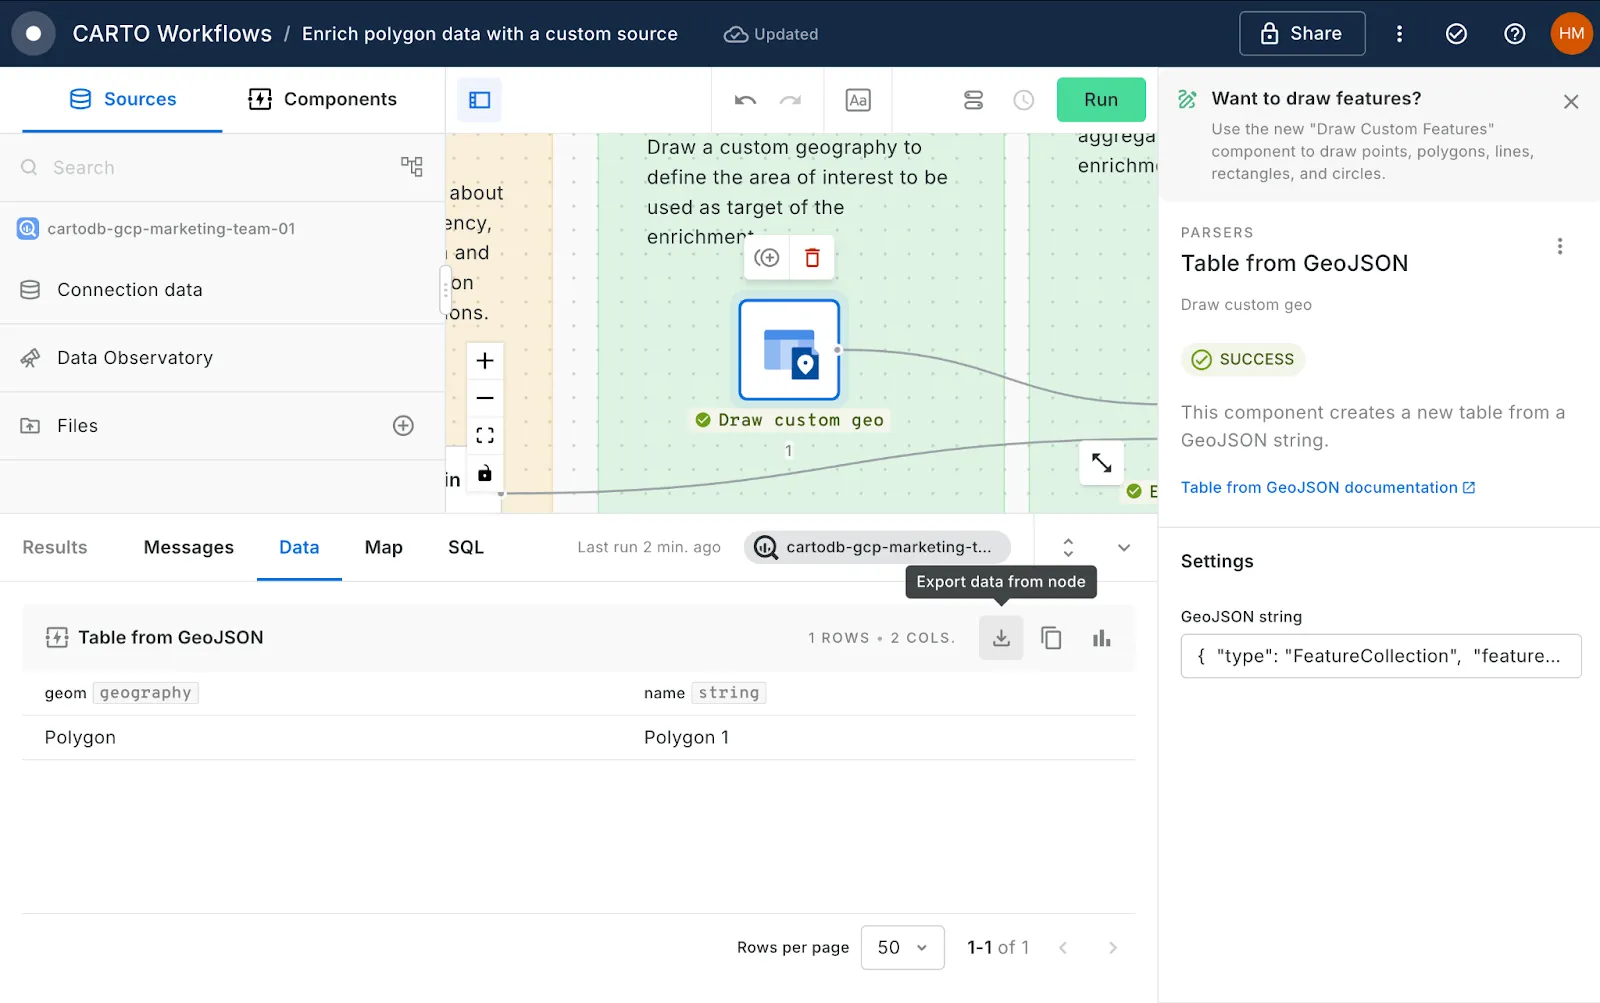The image size is (1600, 1003).
Task: Select the Export data from node icon
Action: click(1000, 637)
